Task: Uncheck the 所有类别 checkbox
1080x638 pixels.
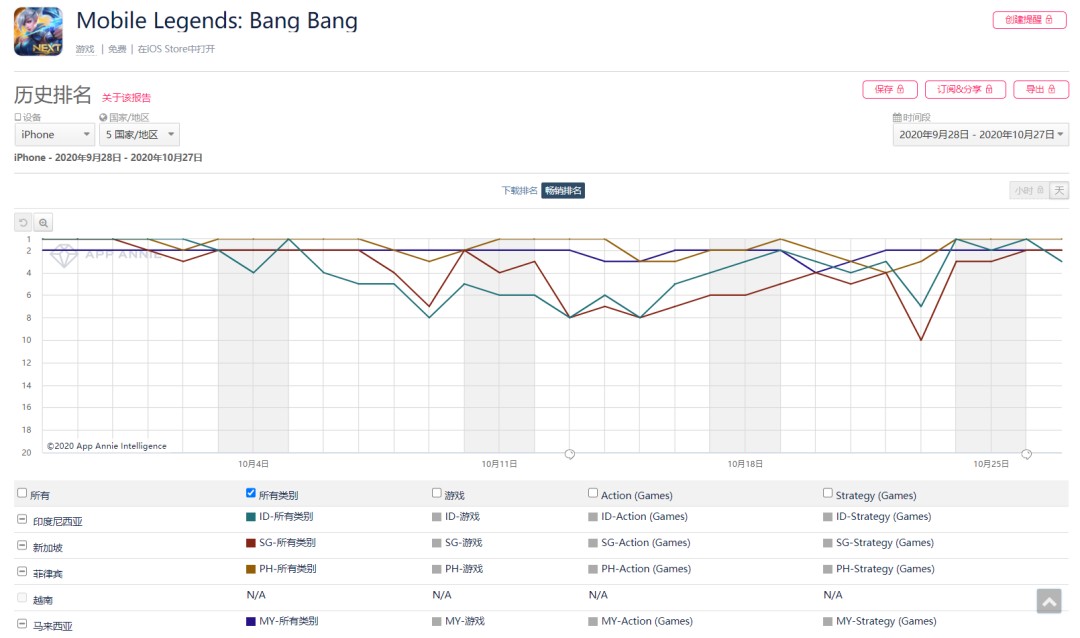Action: (251, 493)
